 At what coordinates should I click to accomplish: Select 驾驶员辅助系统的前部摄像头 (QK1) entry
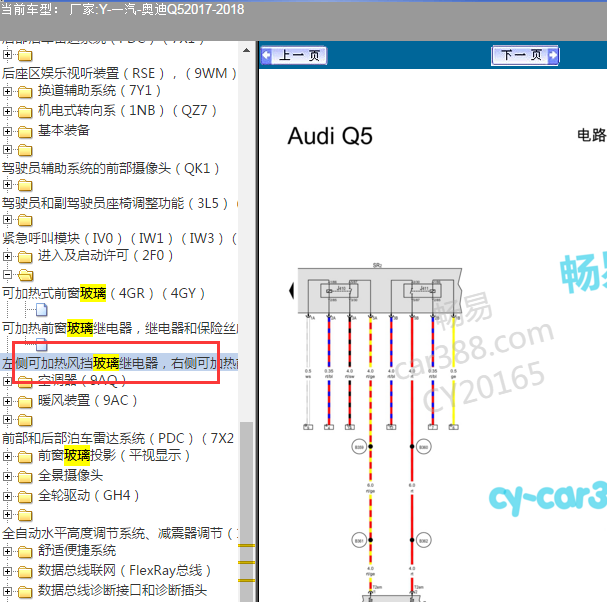coord(111,169)
